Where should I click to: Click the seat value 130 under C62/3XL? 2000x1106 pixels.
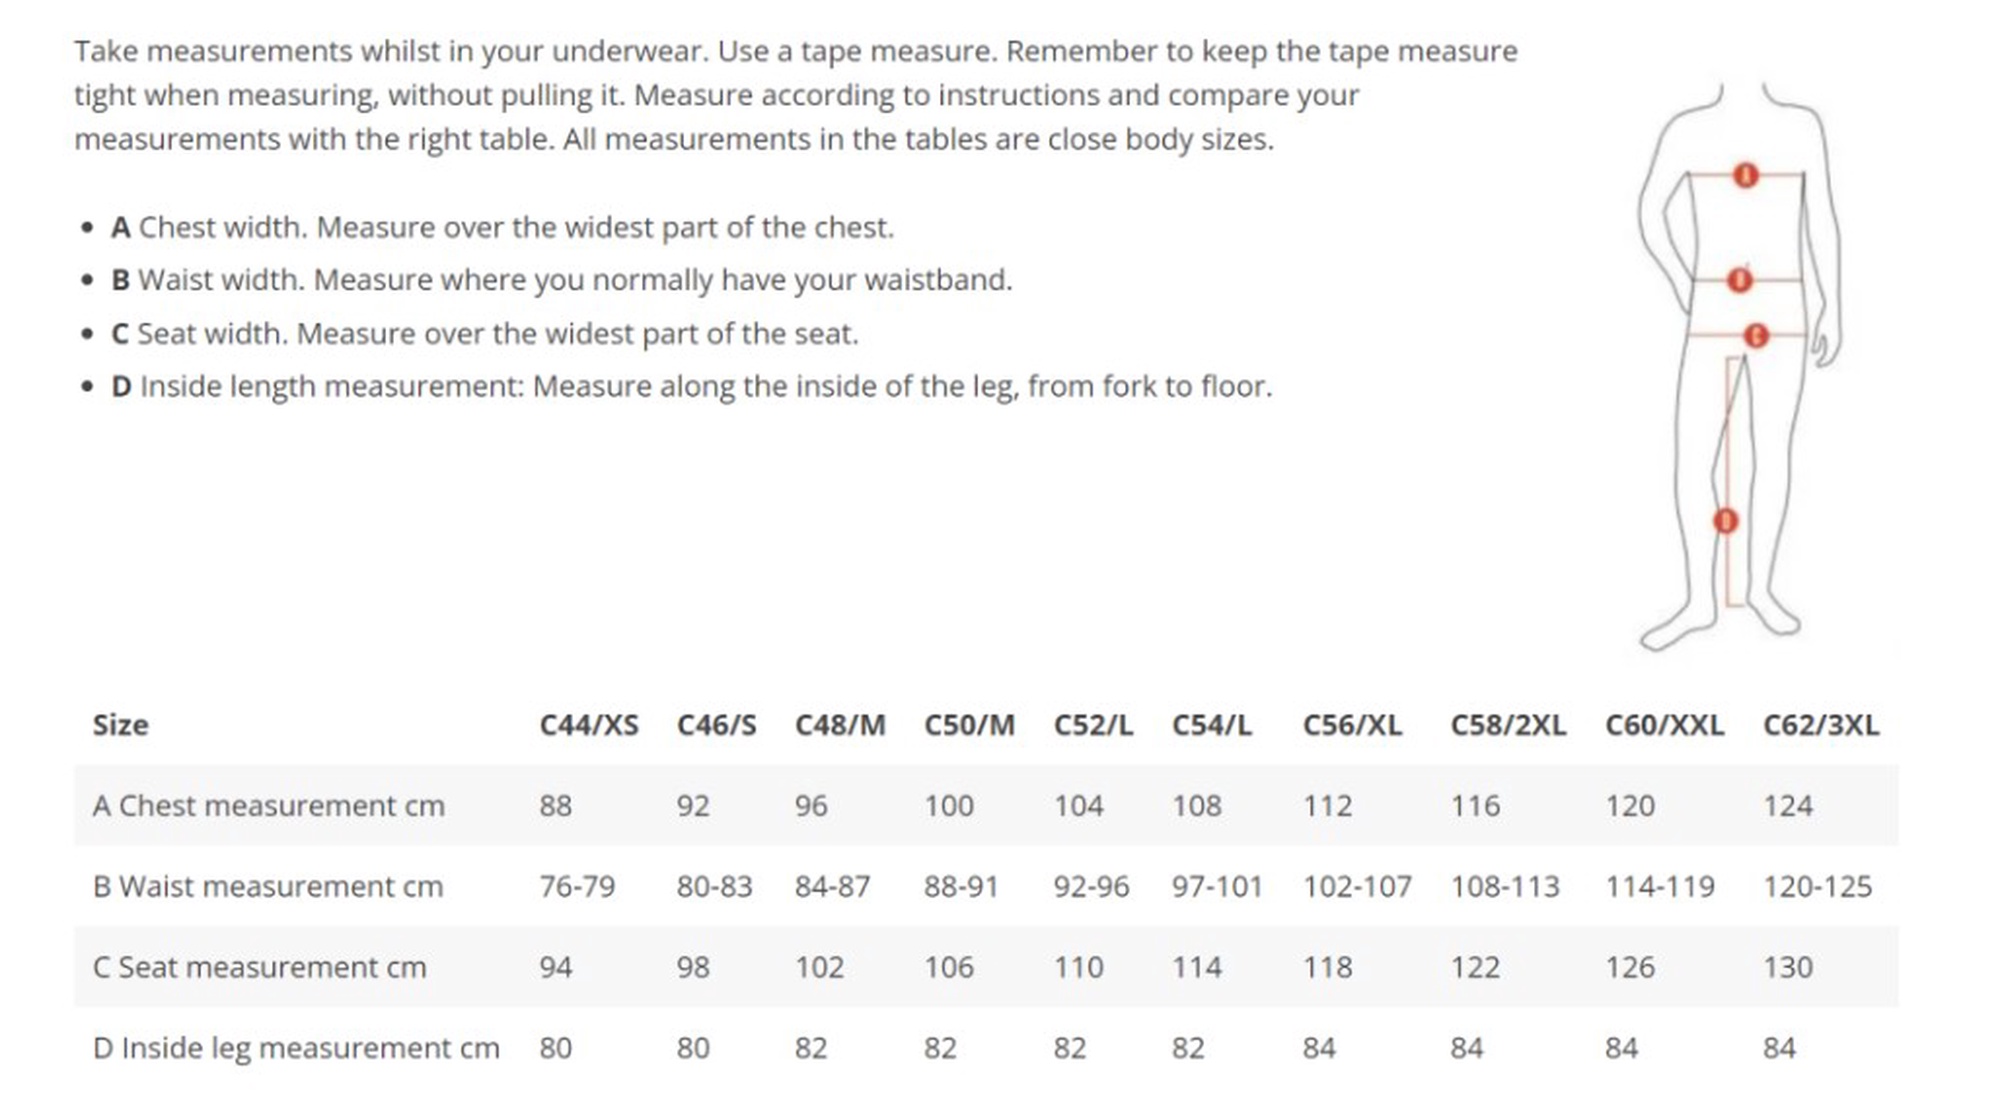point(1787,967)
